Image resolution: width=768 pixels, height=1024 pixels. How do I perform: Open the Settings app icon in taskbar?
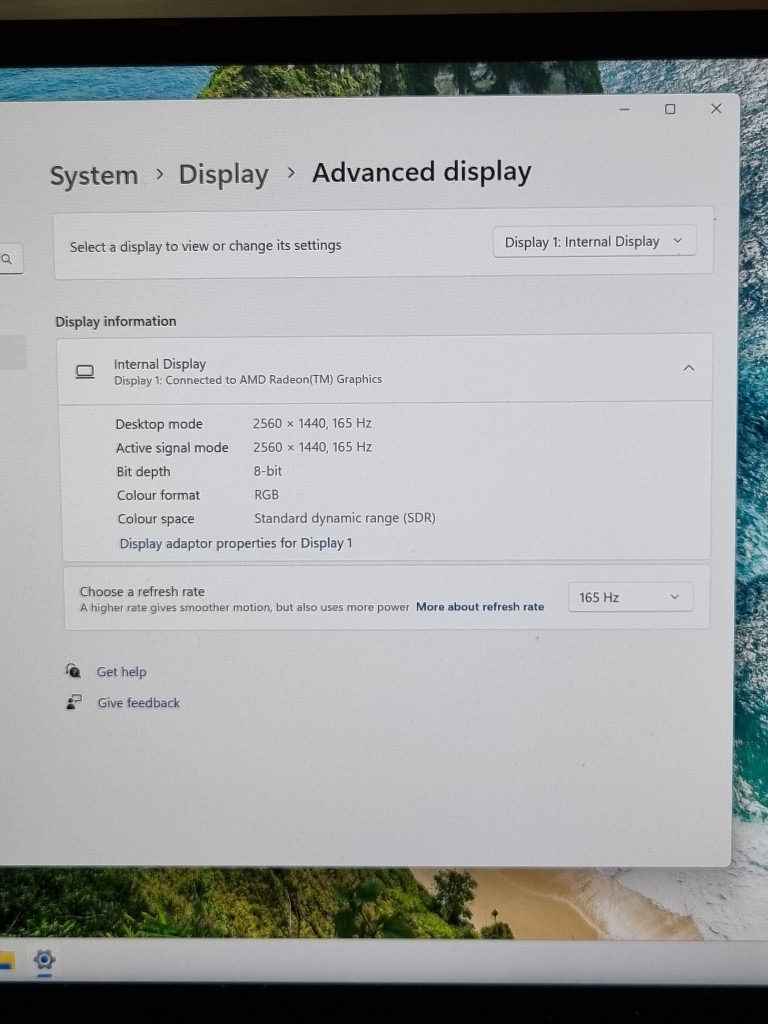tap(44, 960)
